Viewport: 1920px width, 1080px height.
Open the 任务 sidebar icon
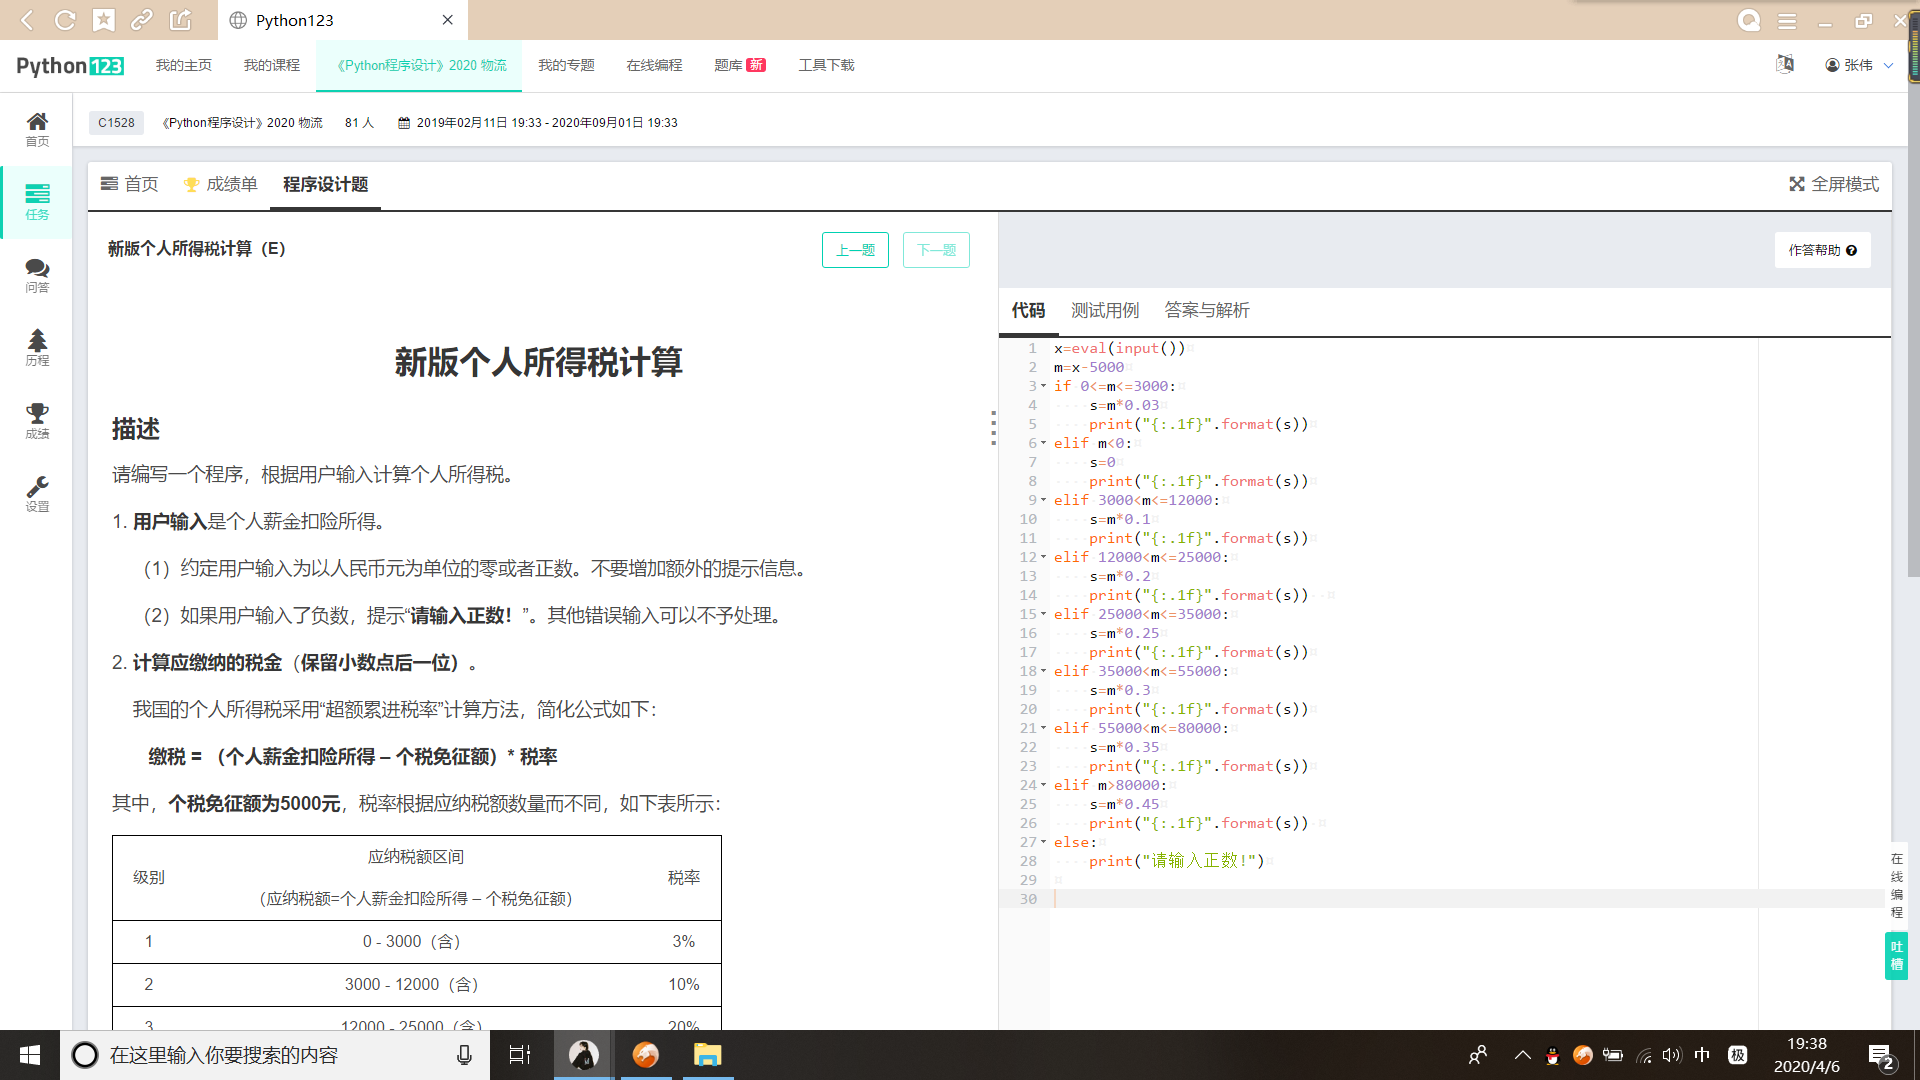click(x=37, y=201)
